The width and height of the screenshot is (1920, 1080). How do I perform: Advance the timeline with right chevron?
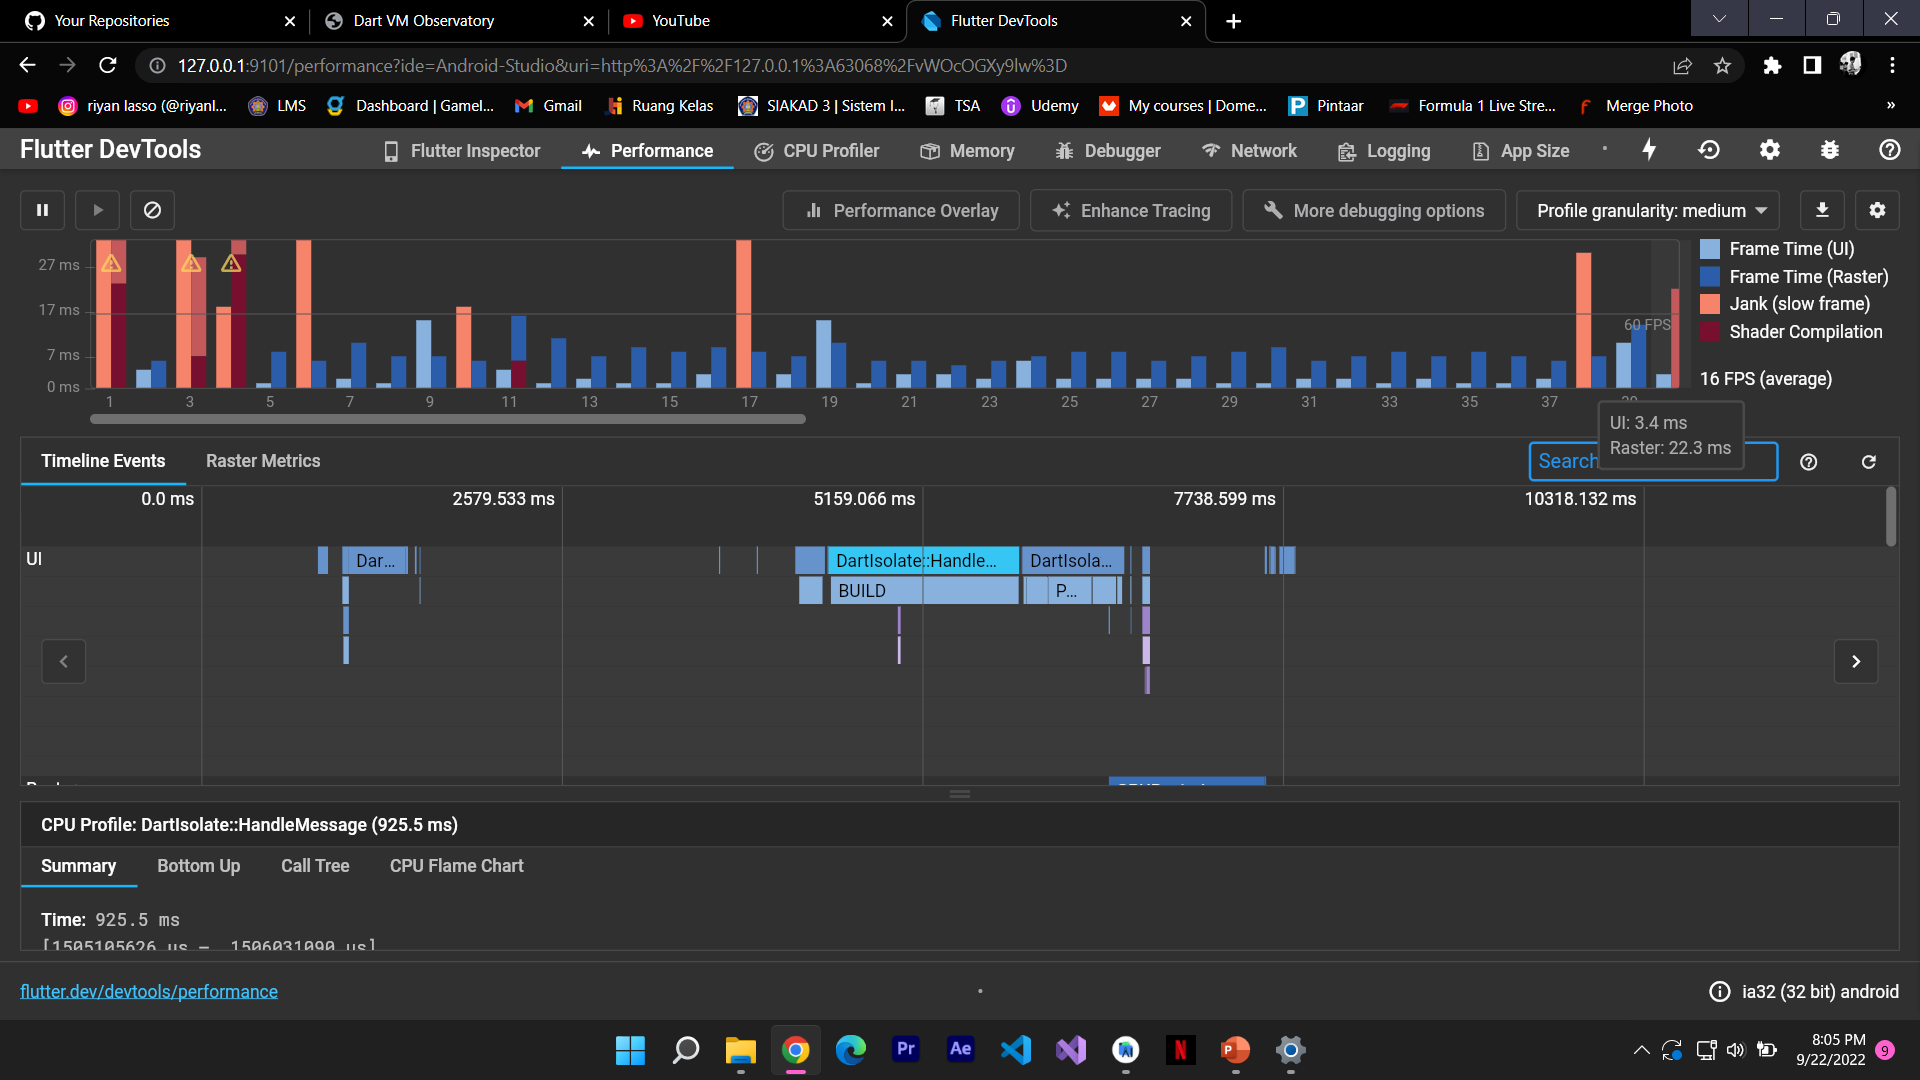click(x=1856, y=661)
